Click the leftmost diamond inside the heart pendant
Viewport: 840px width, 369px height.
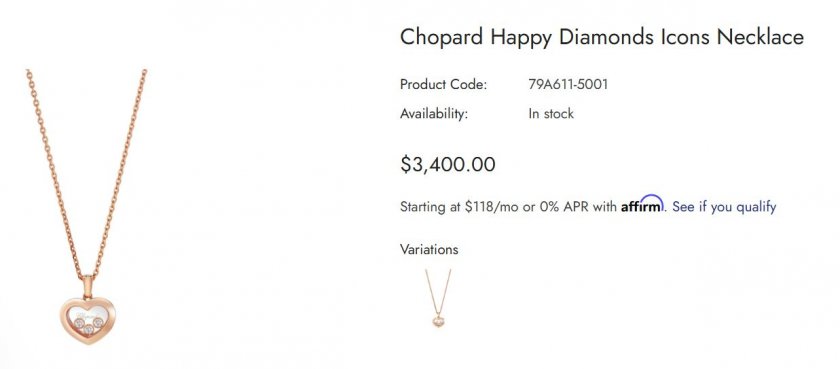pos(79,323)
